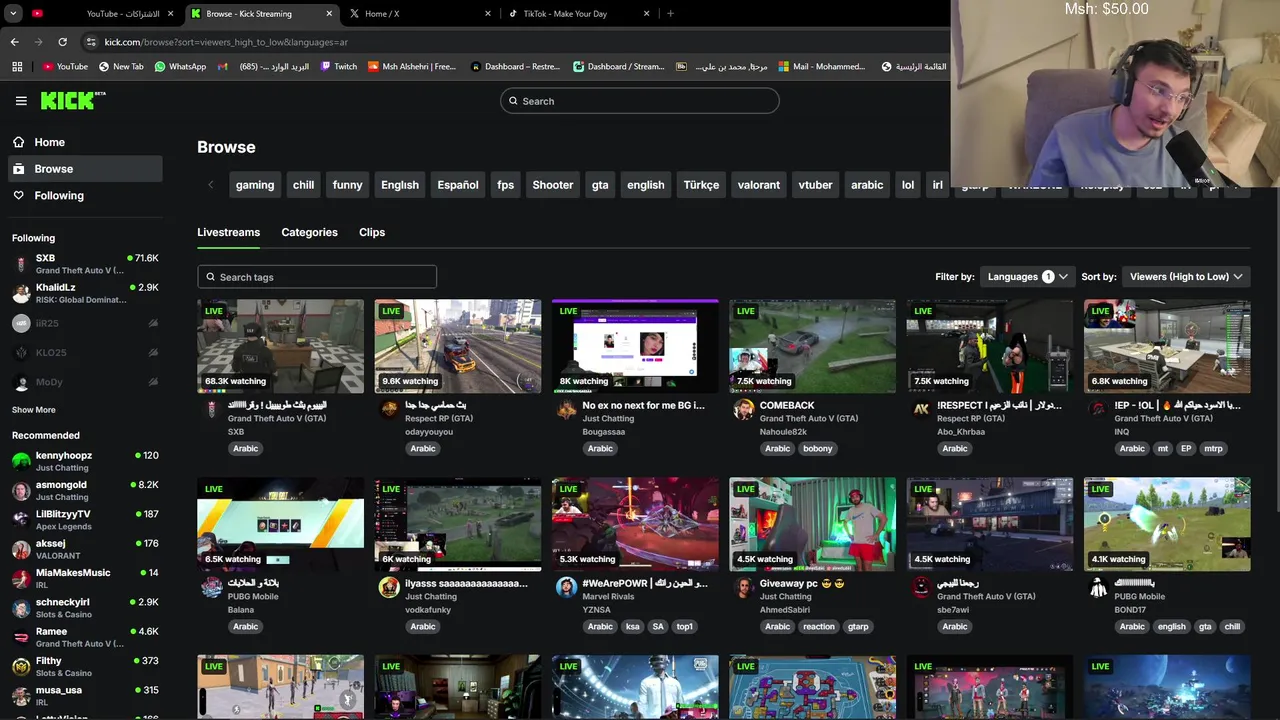Viewport: 1280px width, 720px height.
Task: Open the Twitch bookmark
Action: [339, 67]
